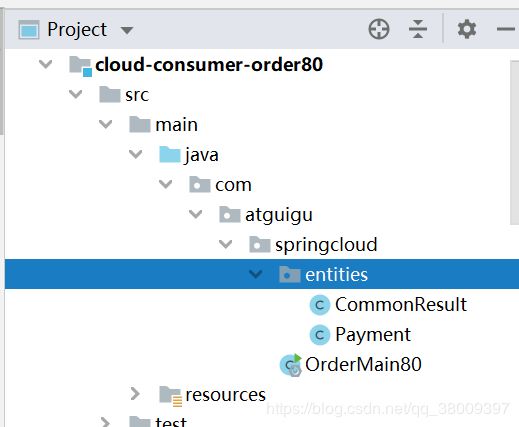Click the resources folder icon
Image resolution: width=519 pixels, height=427 pixels.
pyautogui.click(x=171, y=396)
